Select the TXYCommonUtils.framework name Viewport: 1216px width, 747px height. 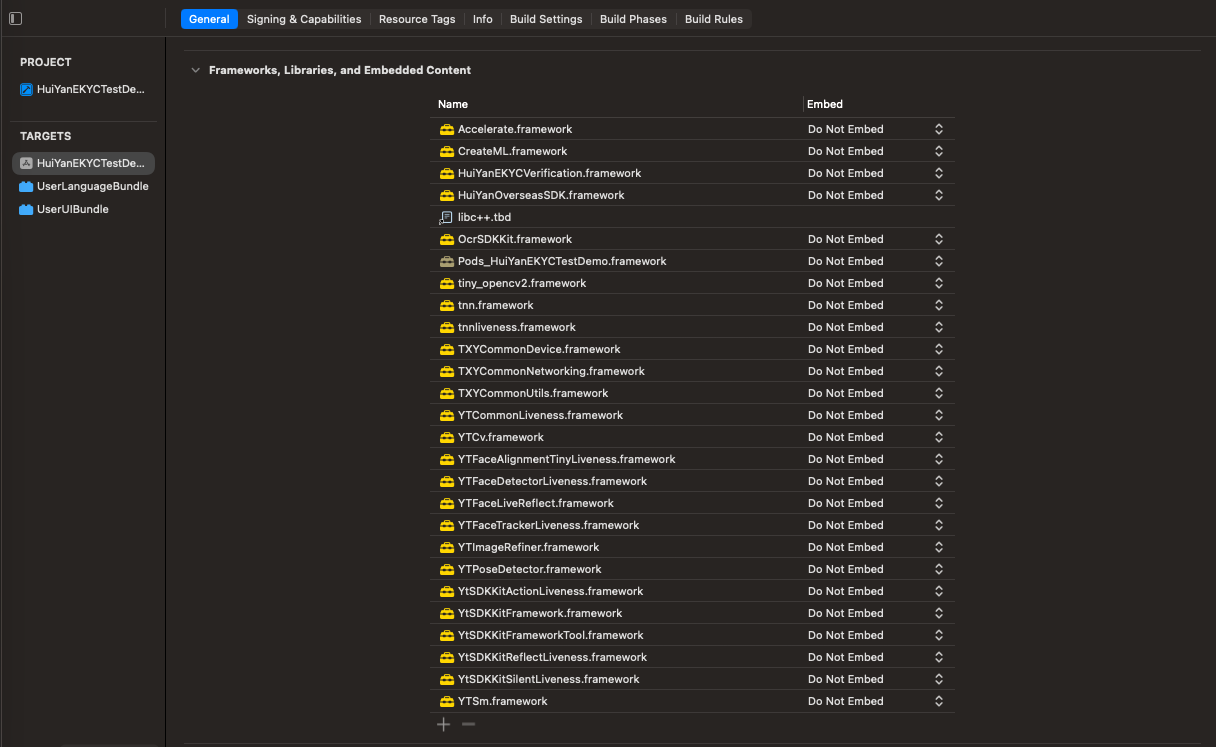pos(533,393)
